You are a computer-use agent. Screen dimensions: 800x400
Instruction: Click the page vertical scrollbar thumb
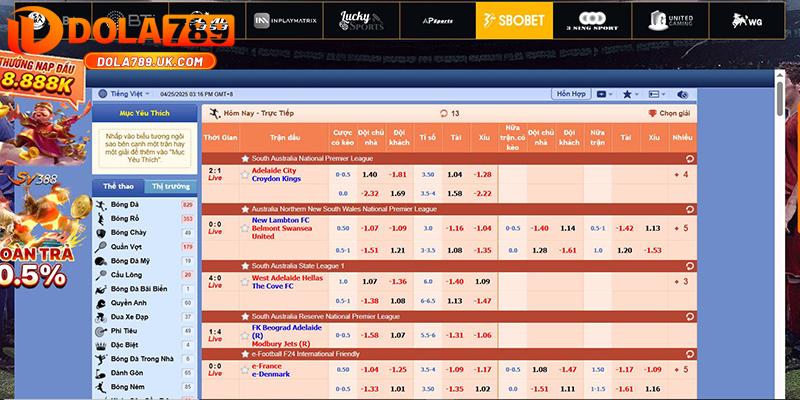coord(780,97)
